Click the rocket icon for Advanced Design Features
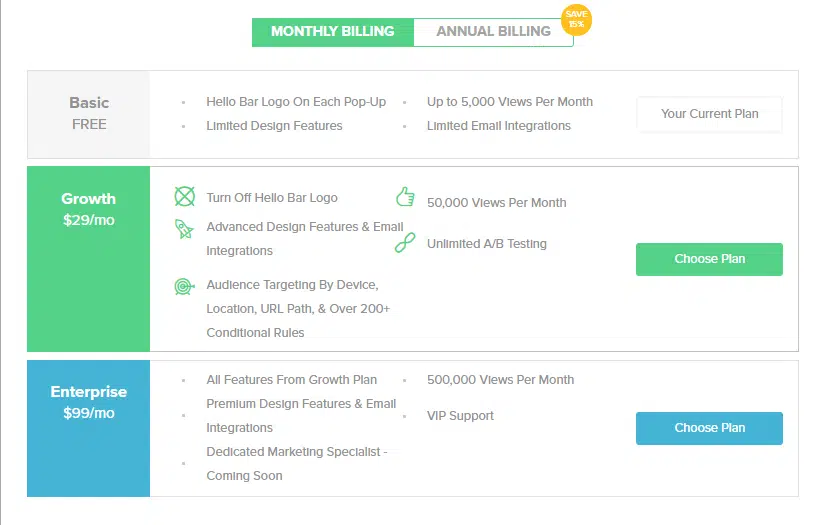This screenshot has width=823, height=525. [184, 228]
